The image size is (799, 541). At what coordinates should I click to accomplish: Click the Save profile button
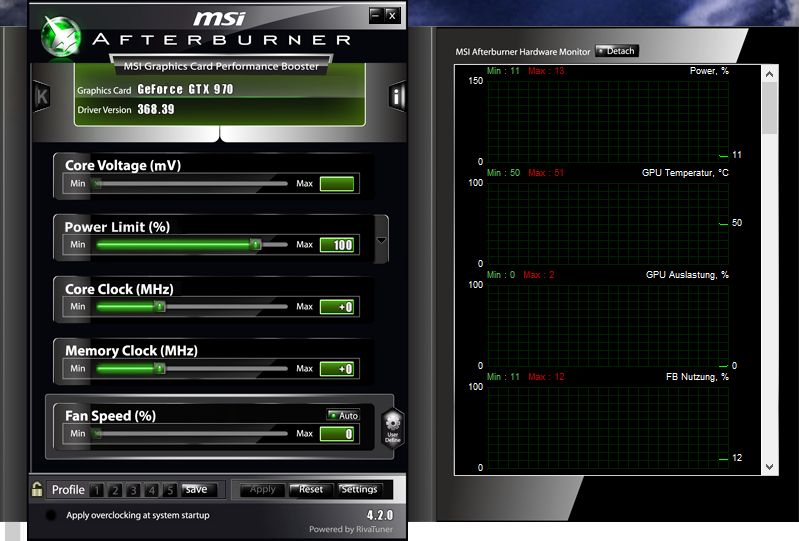click(x=199, y=490)
